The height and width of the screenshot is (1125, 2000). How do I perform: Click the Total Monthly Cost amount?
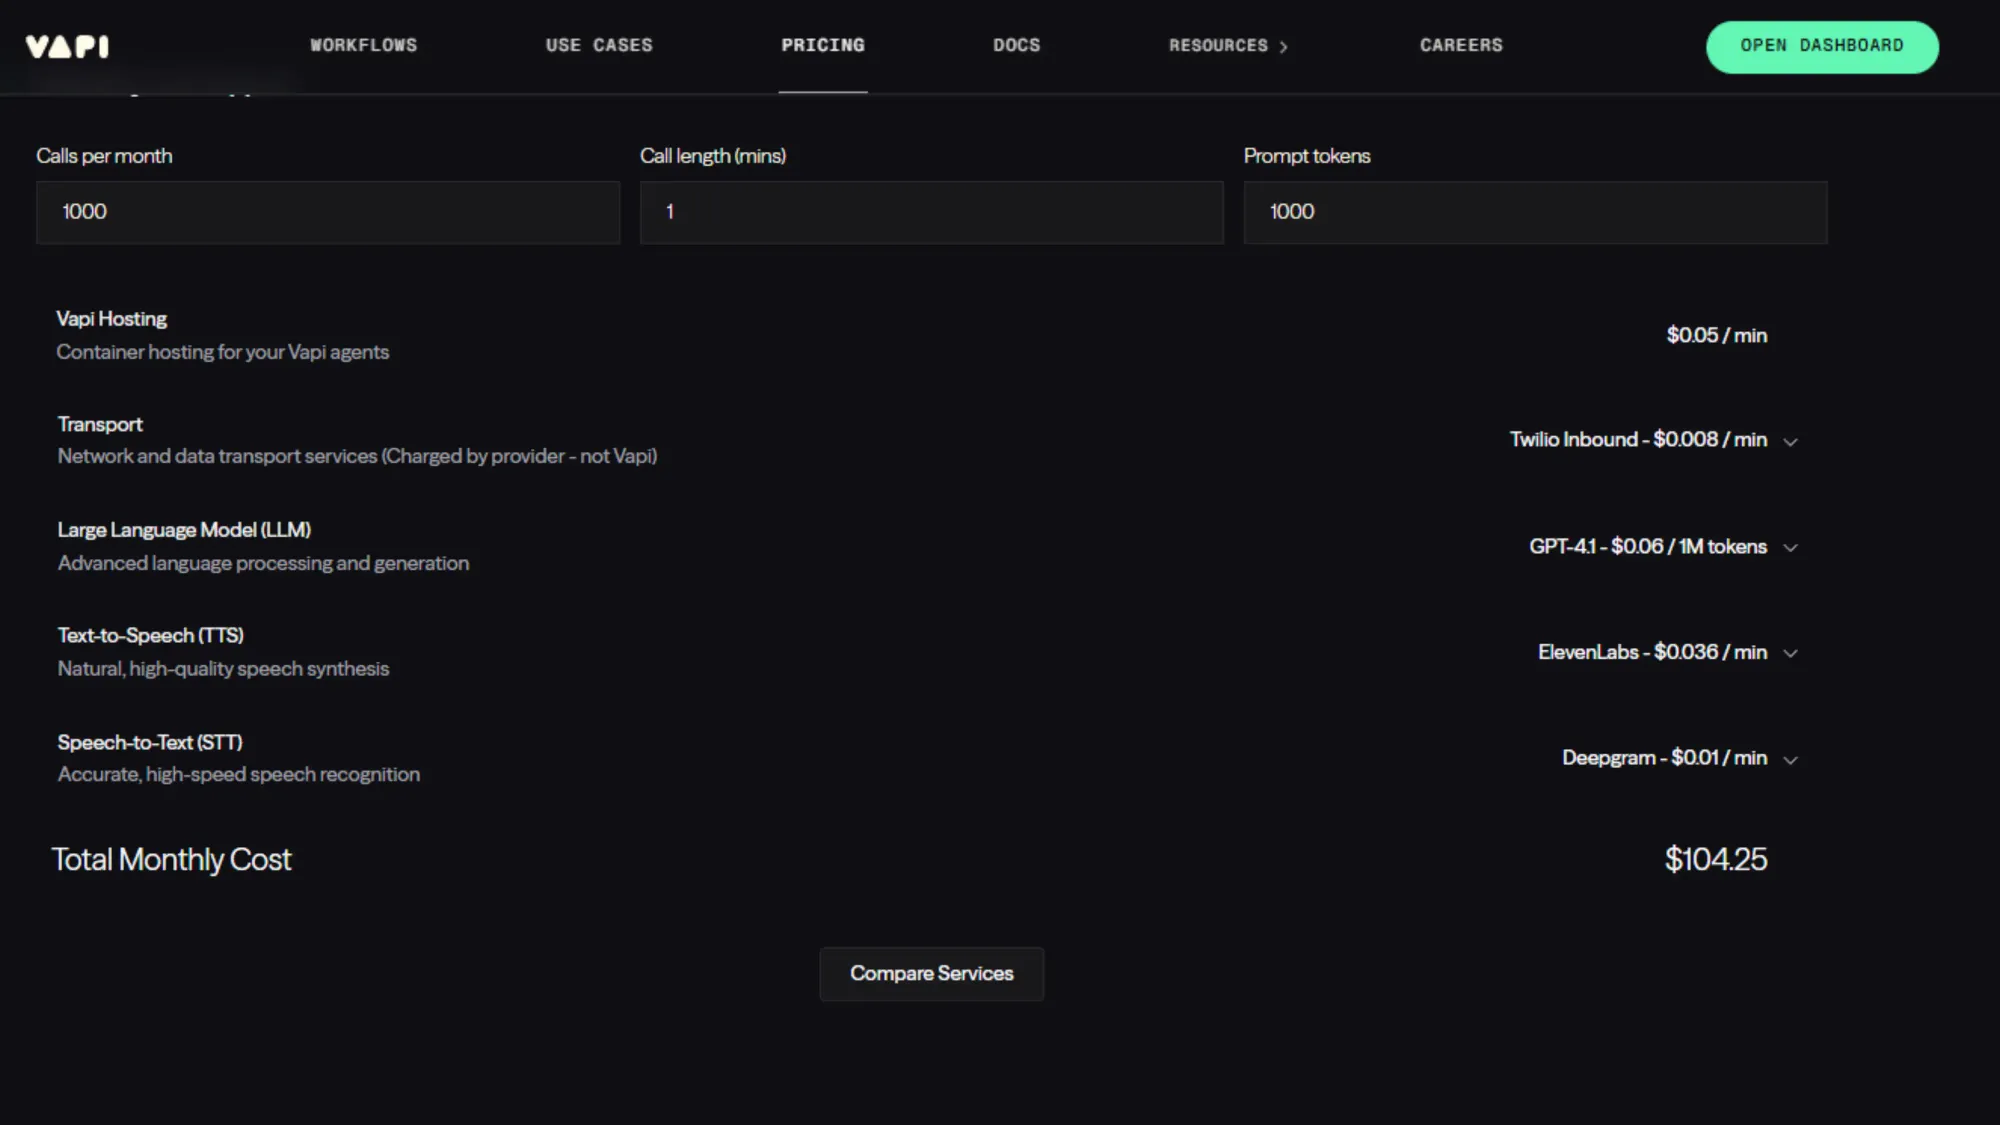click(1715, 859)
